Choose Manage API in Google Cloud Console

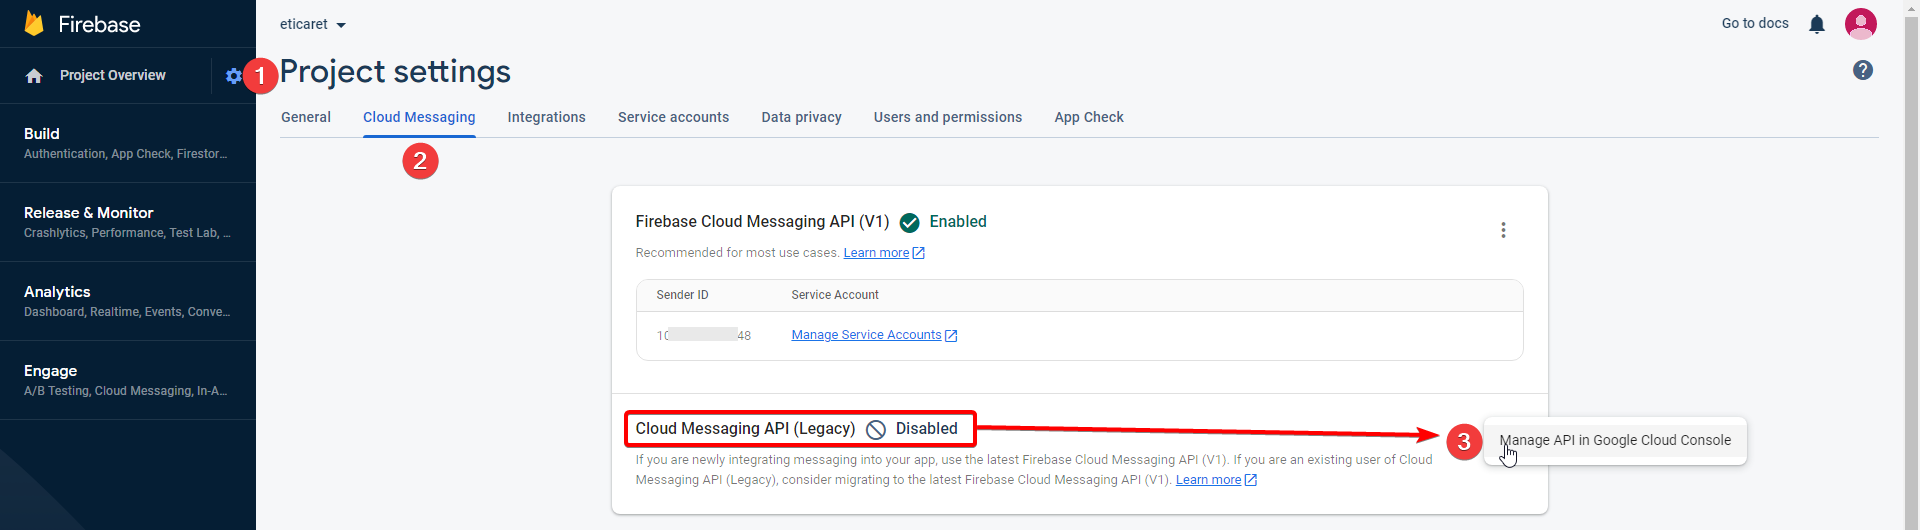click(x=1615, y=440)
